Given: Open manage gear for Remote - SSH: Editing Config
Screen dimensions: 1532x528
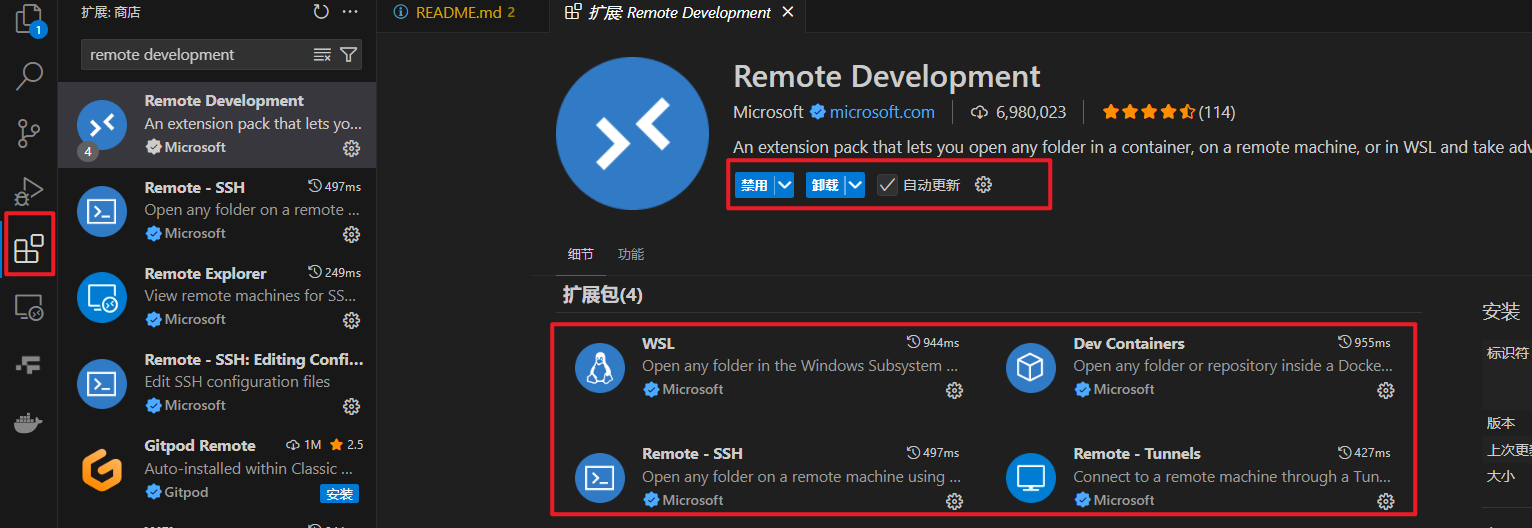Looking at the screenshot, I should coord(351,406).
